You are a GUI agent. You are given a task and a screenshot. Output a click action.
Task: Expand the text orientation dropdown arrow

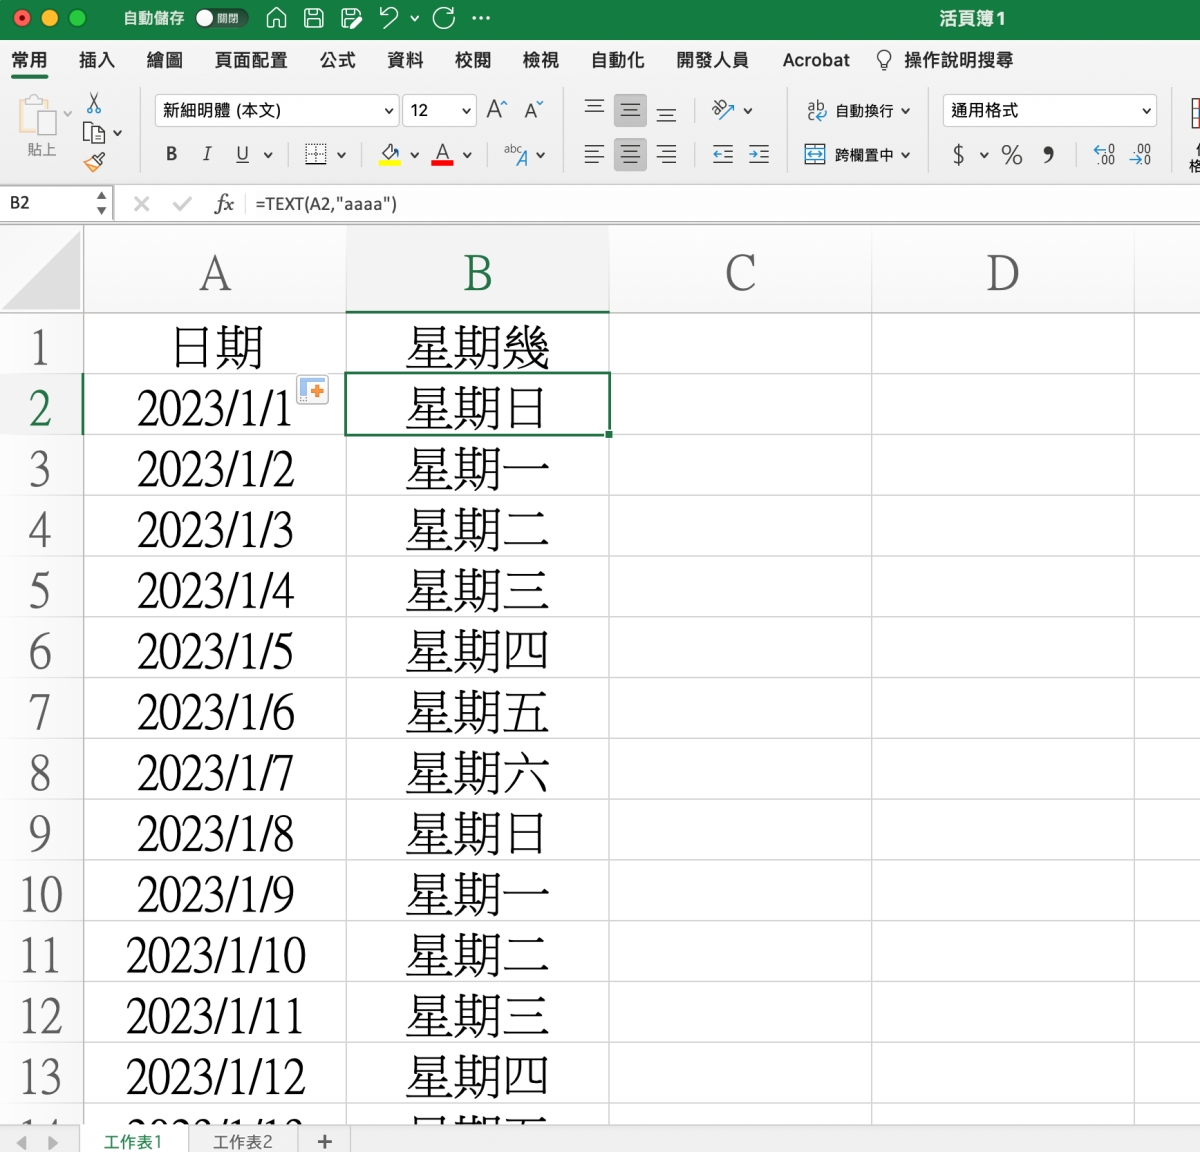(x=748, y=111)
